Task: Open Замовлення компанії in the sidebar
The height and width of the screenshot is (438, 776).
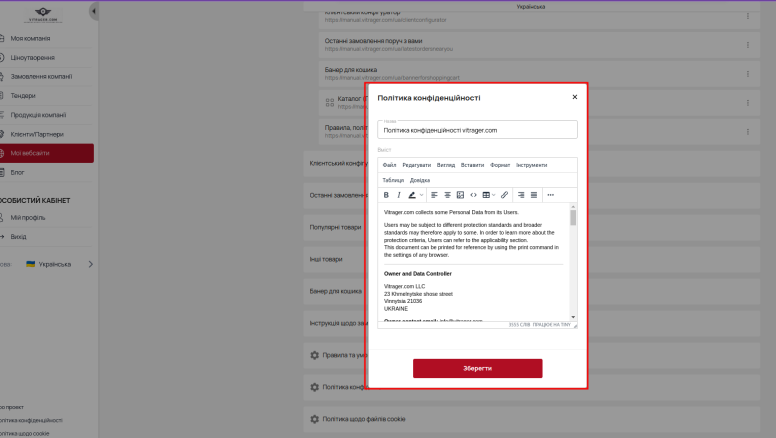Action: [x=41, y=77]
